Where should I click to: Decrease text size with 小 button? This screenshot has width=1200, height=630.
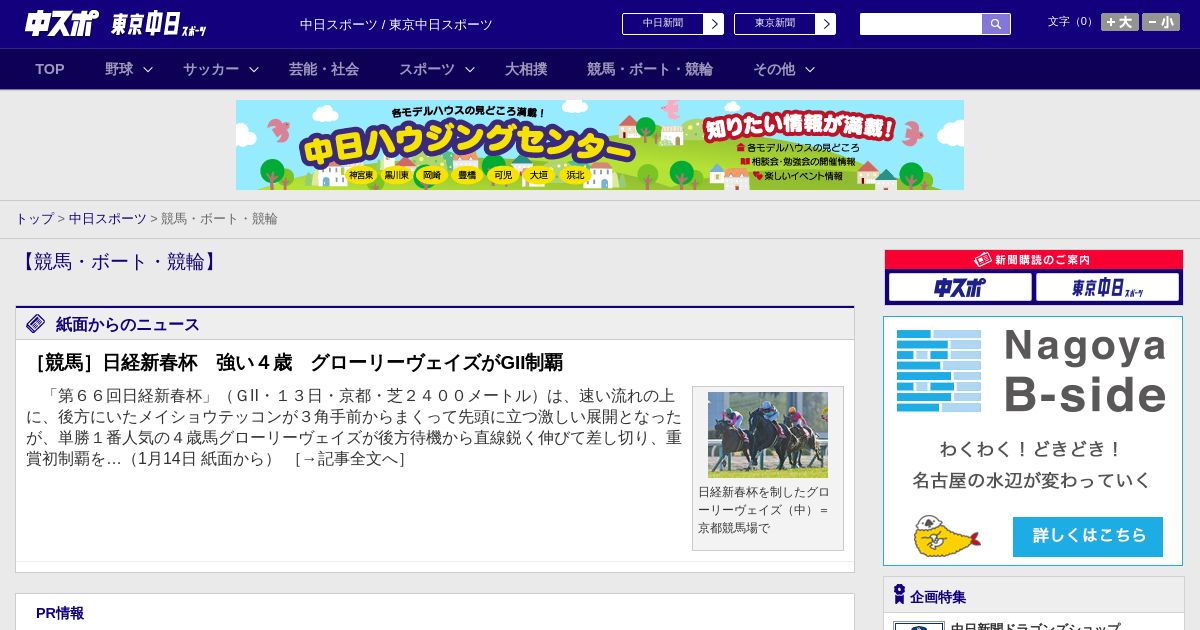click(1161, 22)
